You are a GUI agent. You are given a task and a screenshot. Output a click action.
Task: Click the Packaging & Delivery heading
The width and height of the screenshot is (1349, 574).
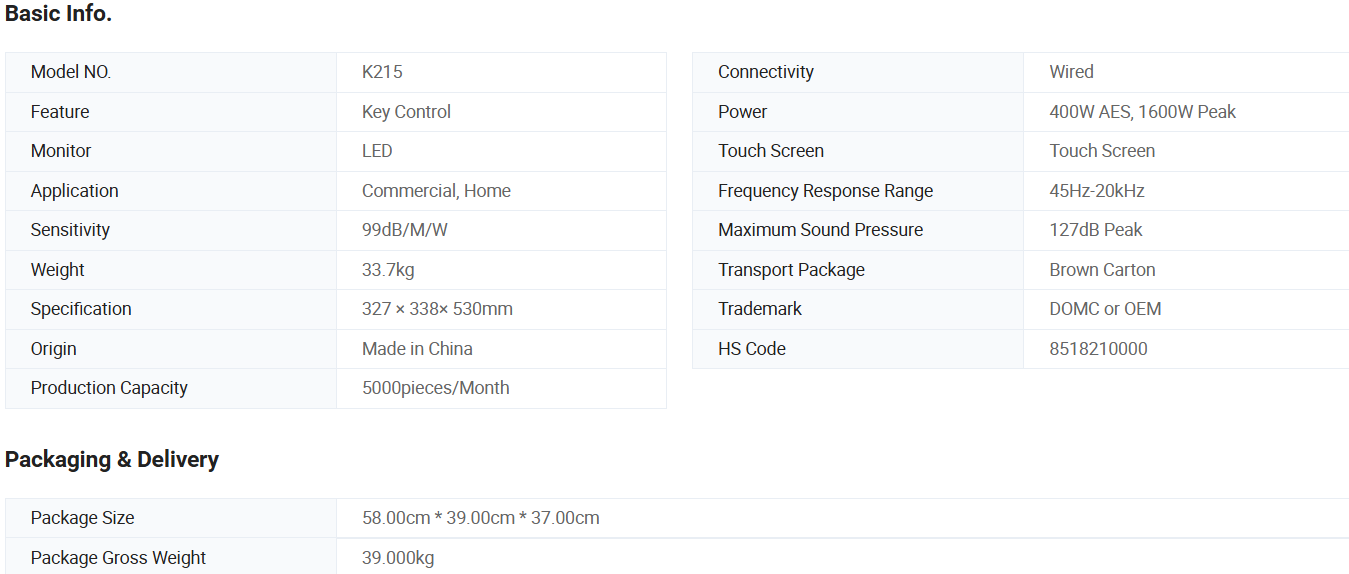pyautogui.click(x=112, y=460)
